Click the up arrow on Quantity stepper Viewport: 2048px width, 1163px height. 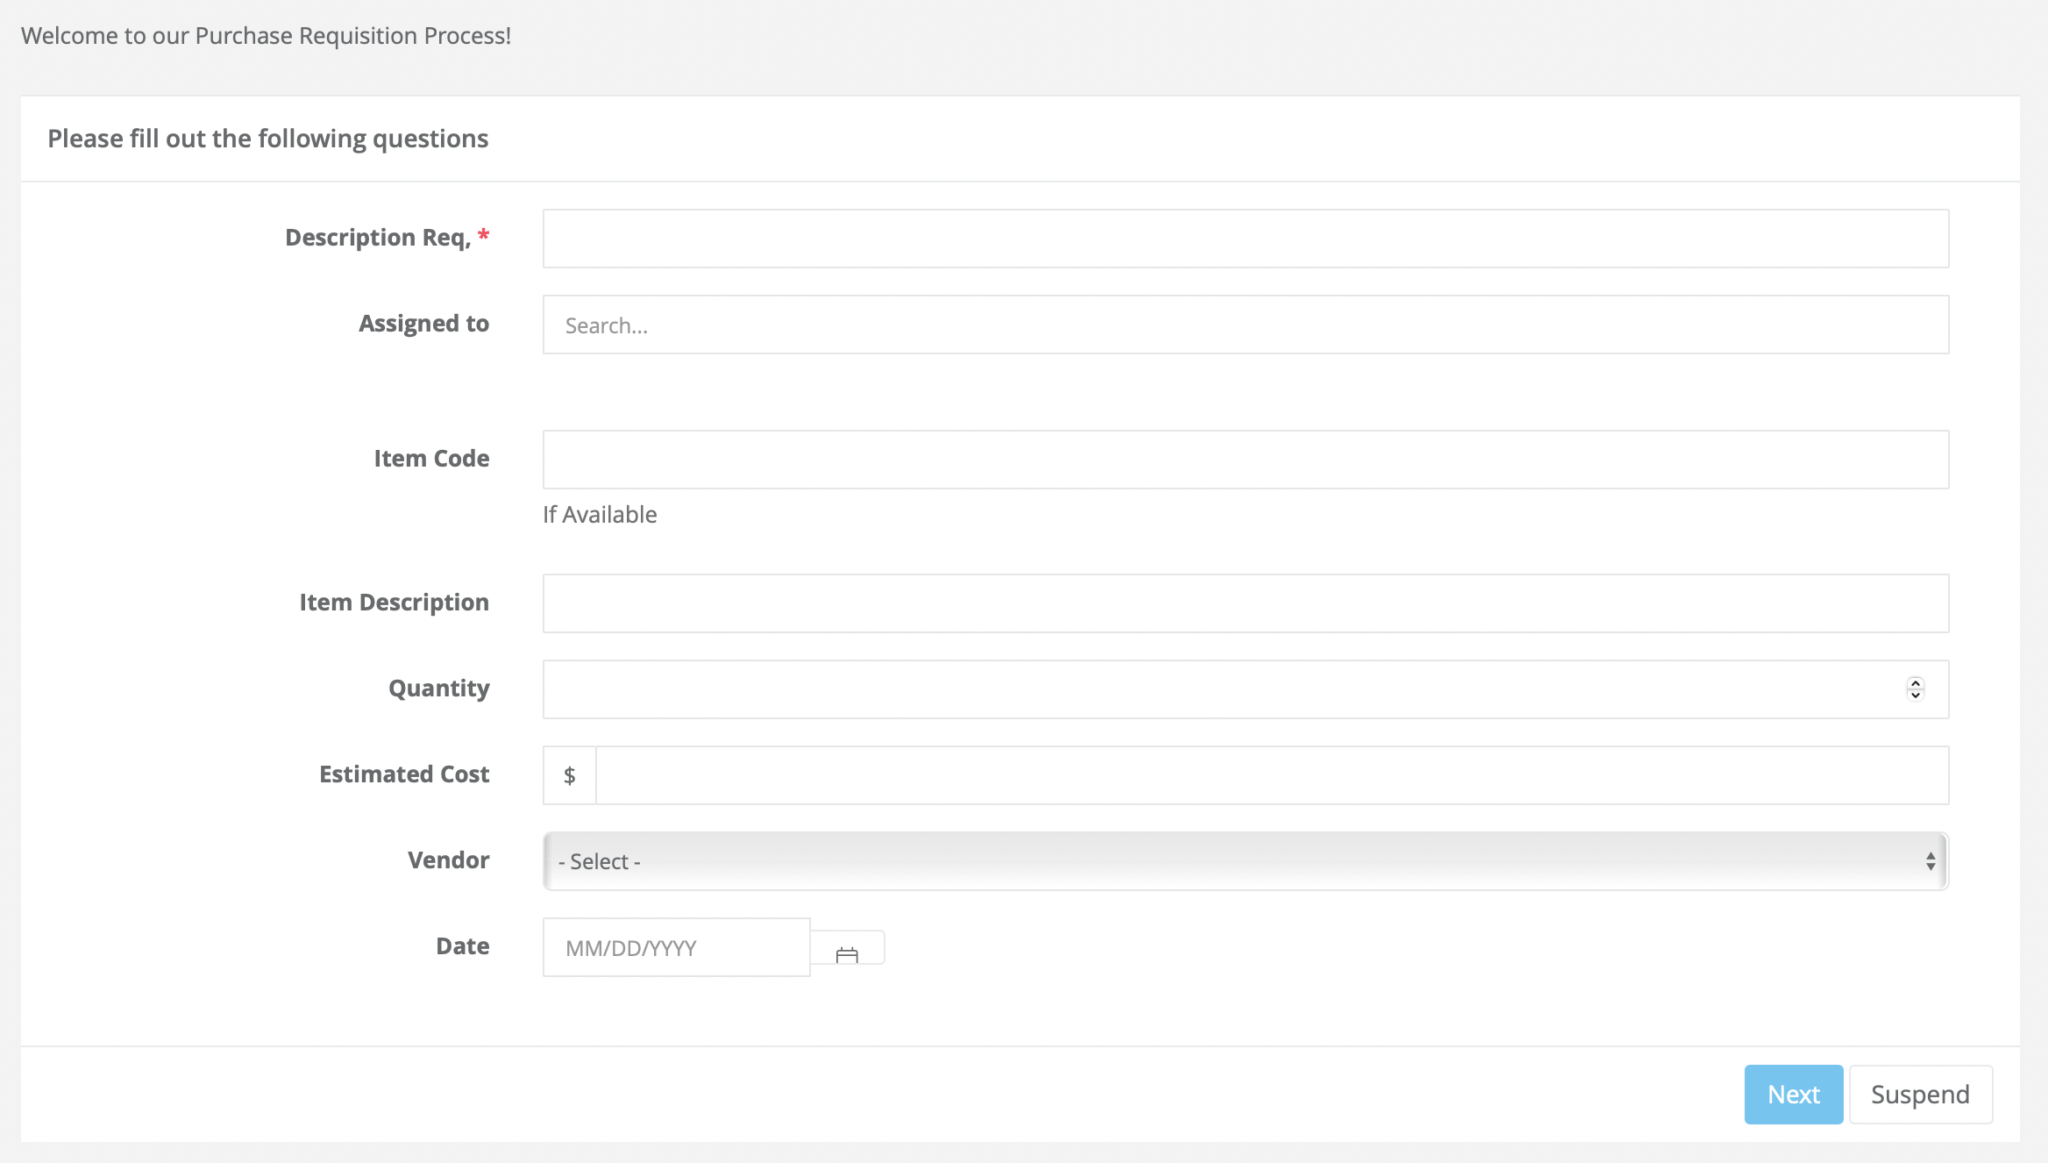tap(1913, 682)
